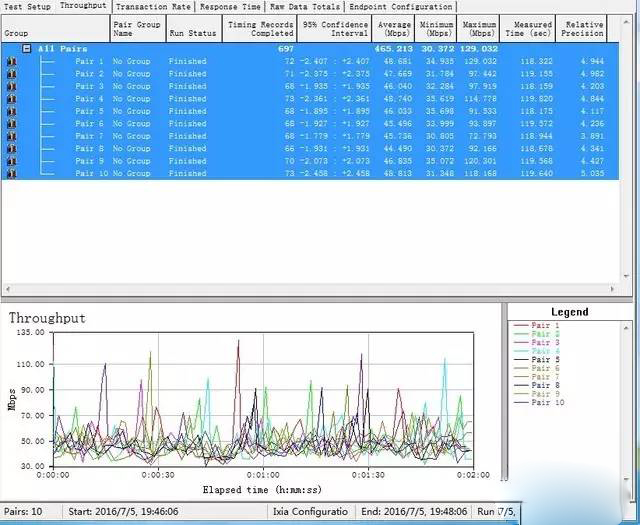Screen dimensions: 640x525
Task: Click the icon beside Pair 8 row
Action: tap(12, 149)
